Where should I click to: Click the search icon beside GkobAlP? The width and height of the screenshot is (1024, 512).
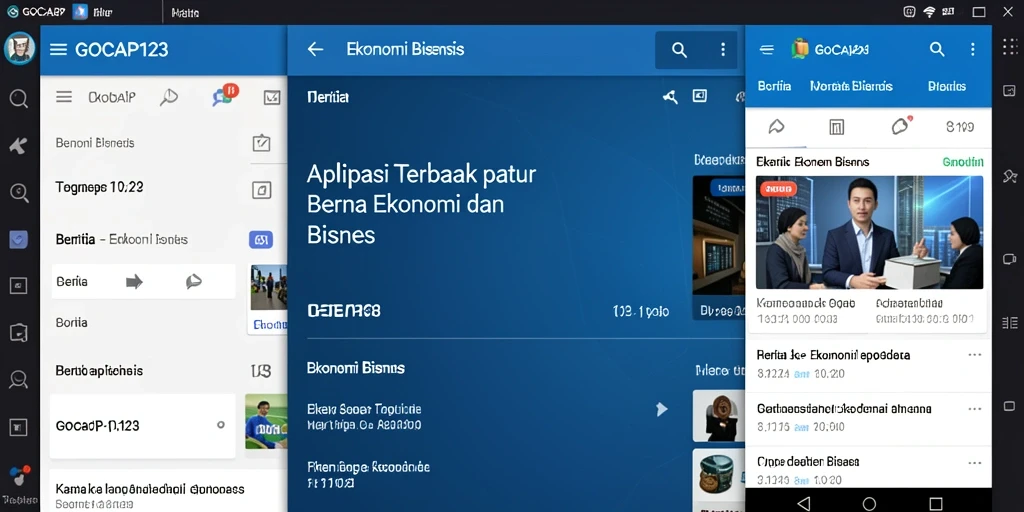[x=168, y=97]
